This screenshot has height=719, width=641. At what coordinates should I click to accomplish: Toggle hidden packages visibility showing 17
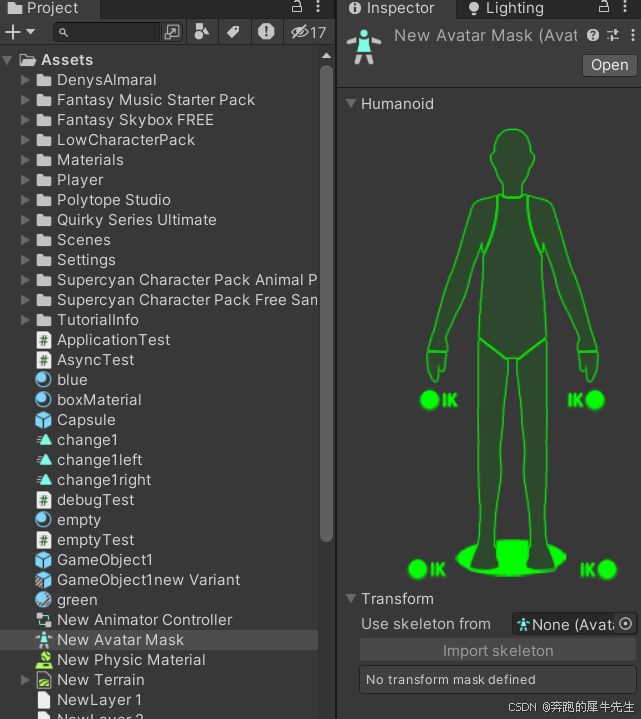coord(308,32)
